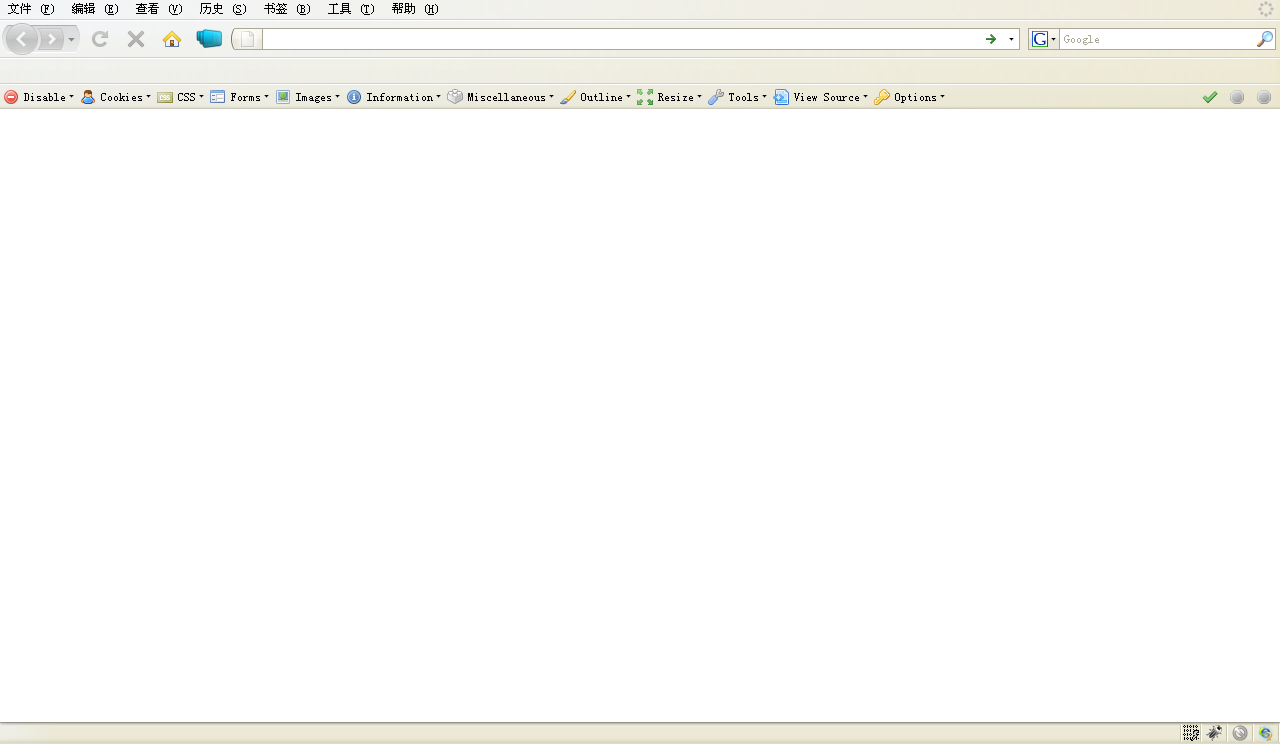Open the 书签 (B) menu
Screen dimensions: 1280x744
[287, 9]
